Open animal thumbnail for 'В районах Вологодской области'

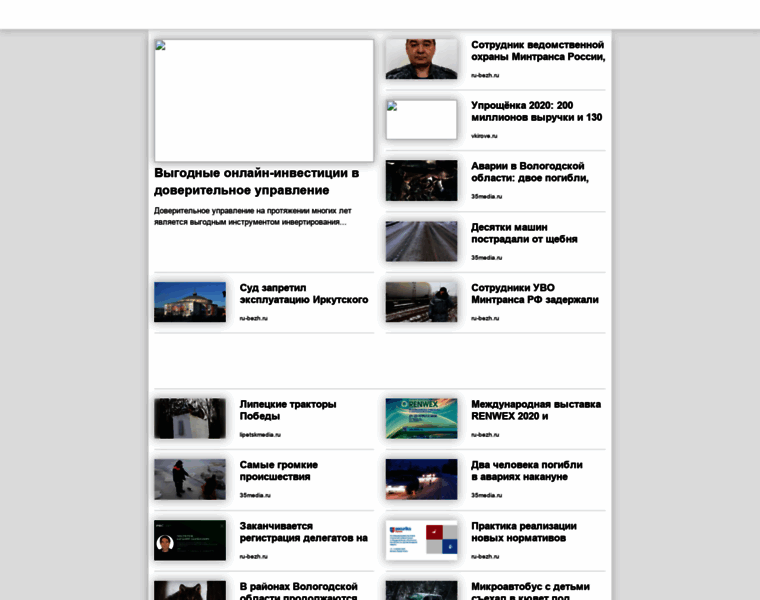click(190, 590)
